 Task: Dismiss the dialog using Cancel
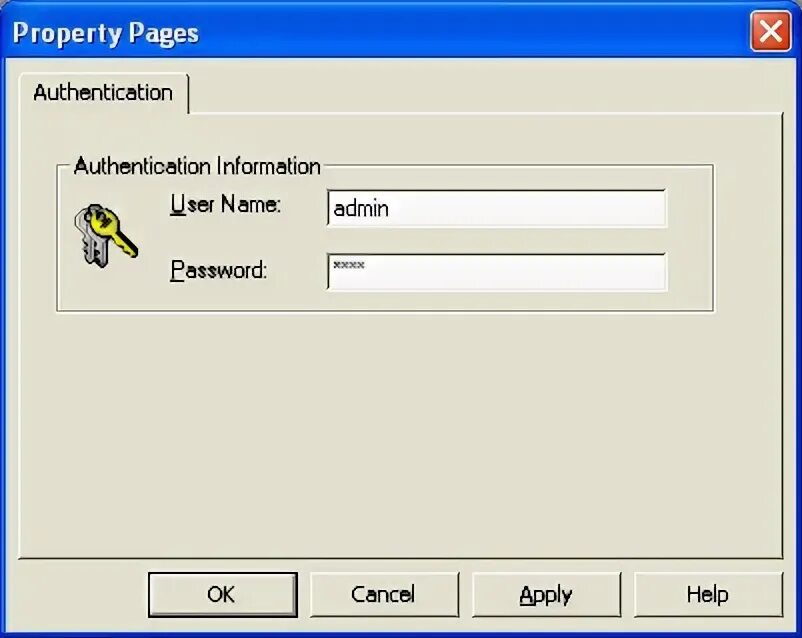[384, 595]
